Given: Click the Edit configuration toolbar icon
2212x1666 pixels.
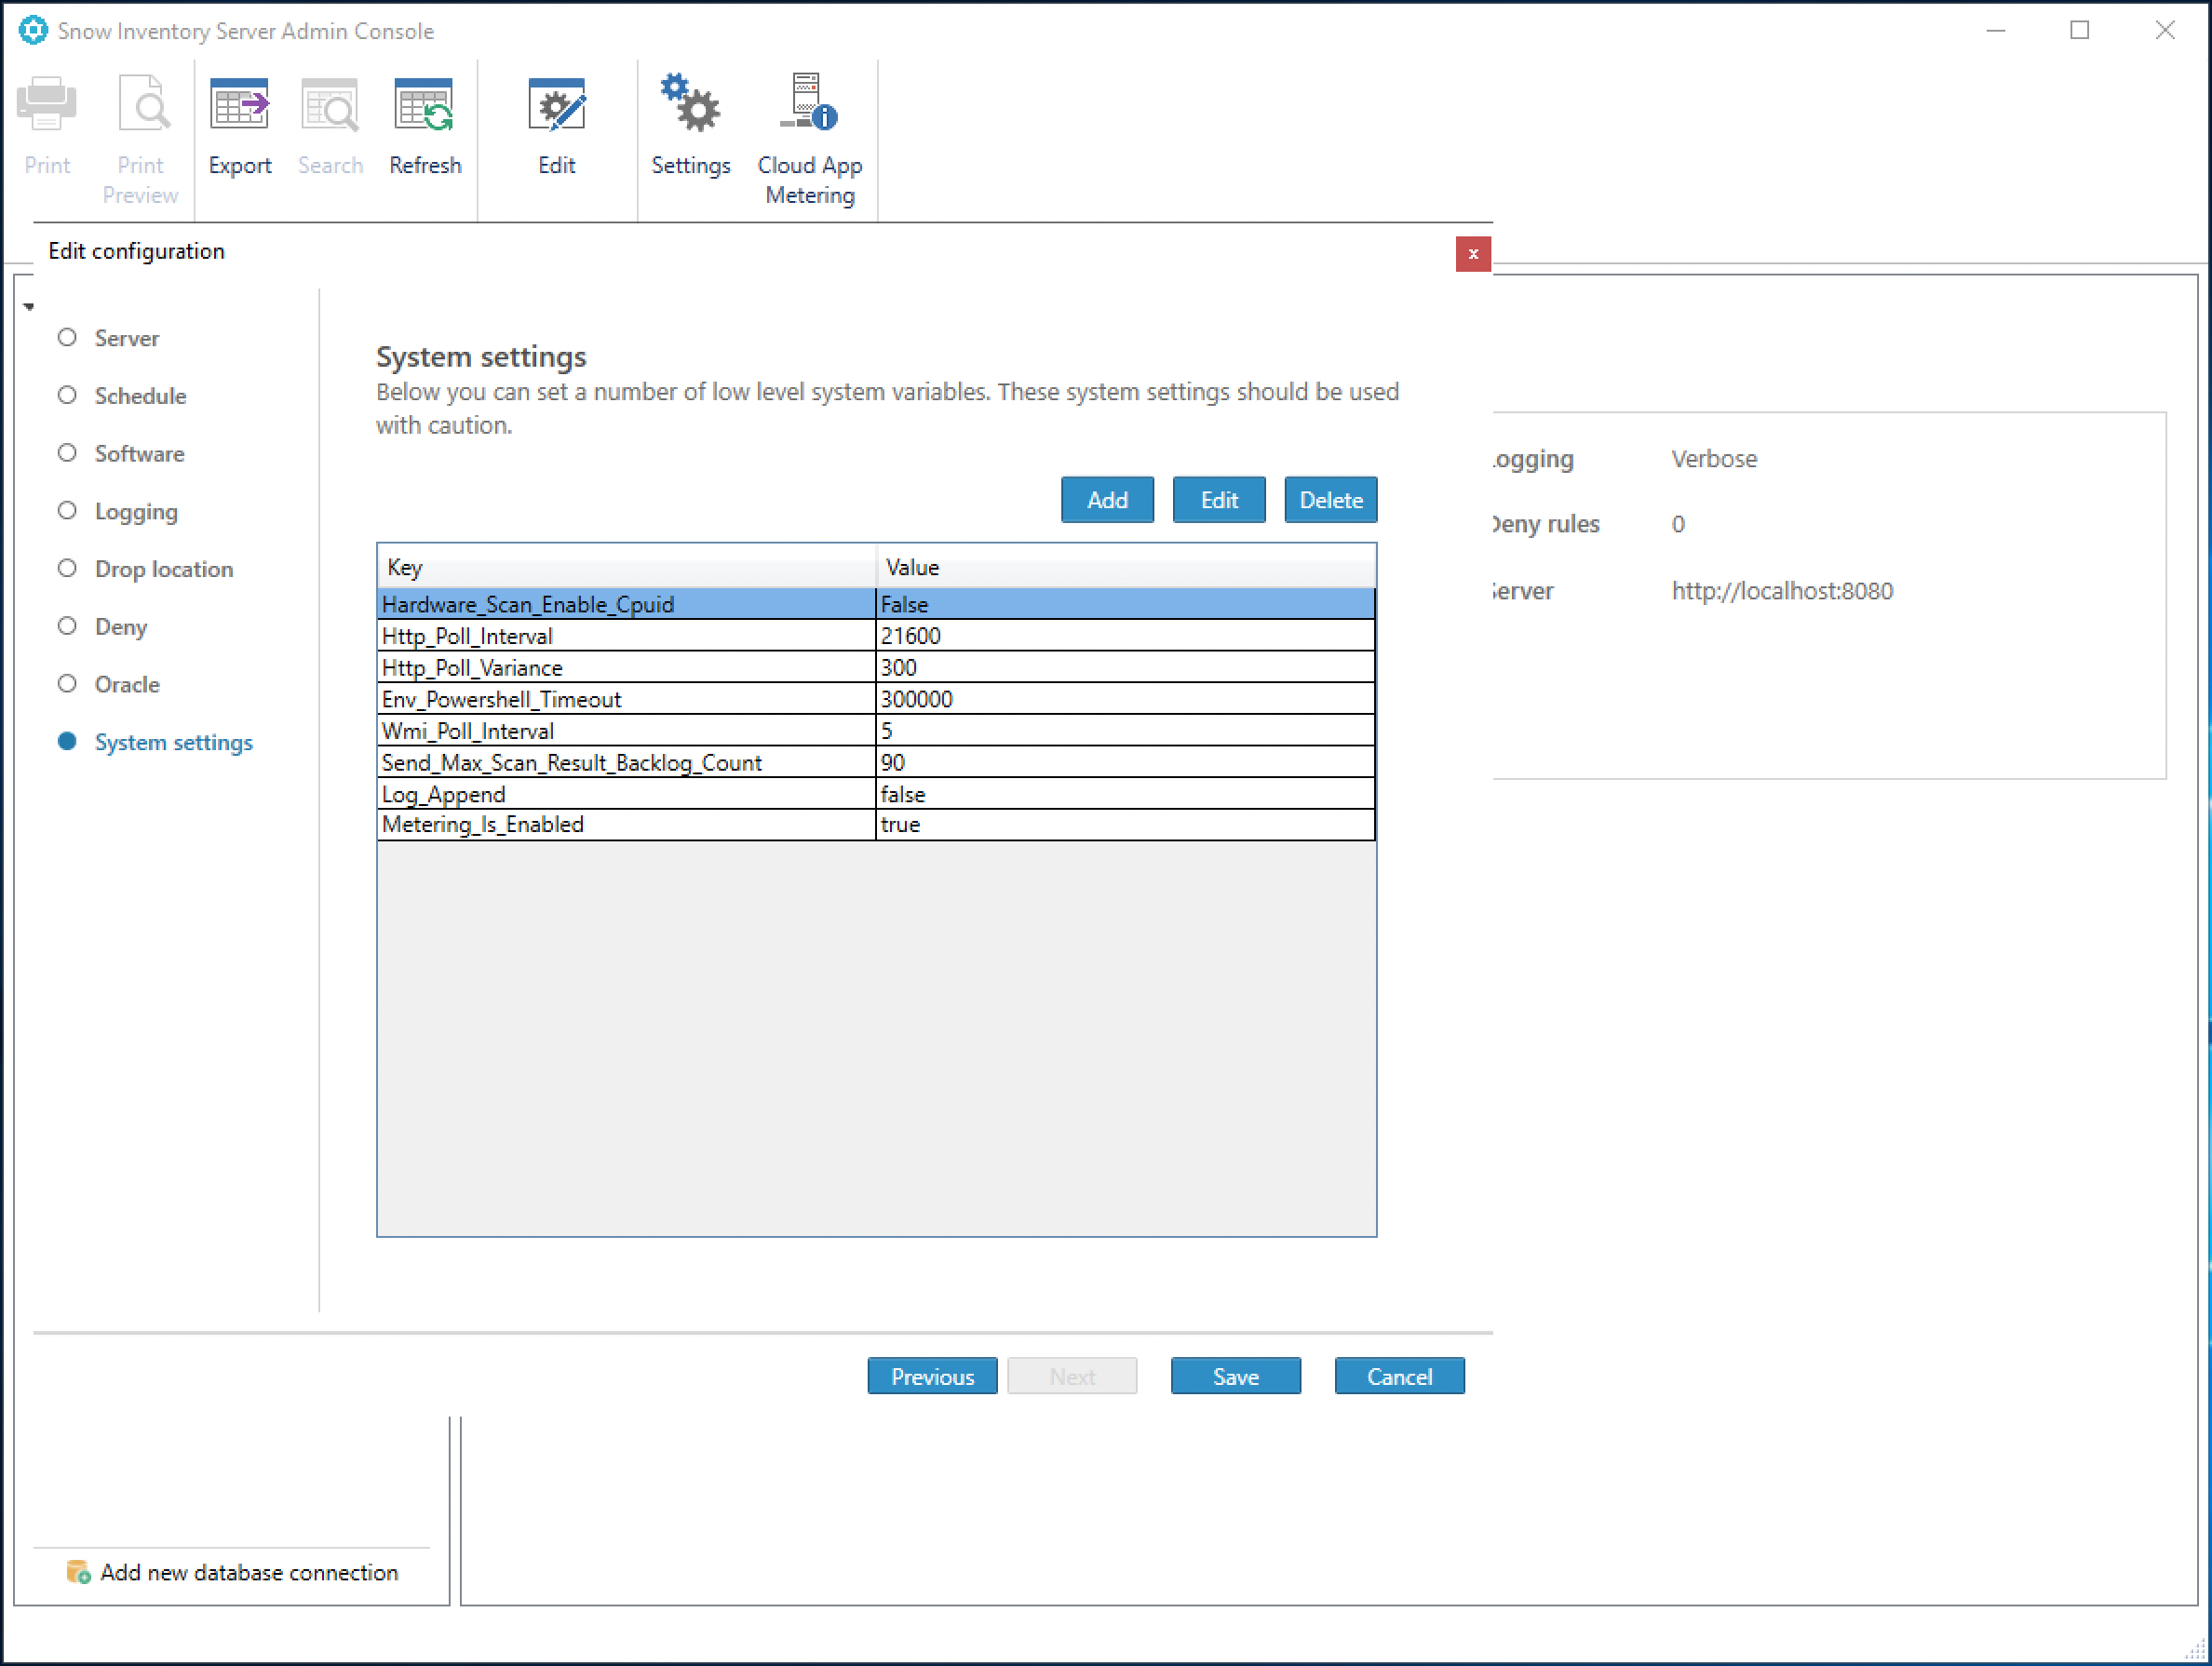Looking at the screenshot, I should coord(557,105).
